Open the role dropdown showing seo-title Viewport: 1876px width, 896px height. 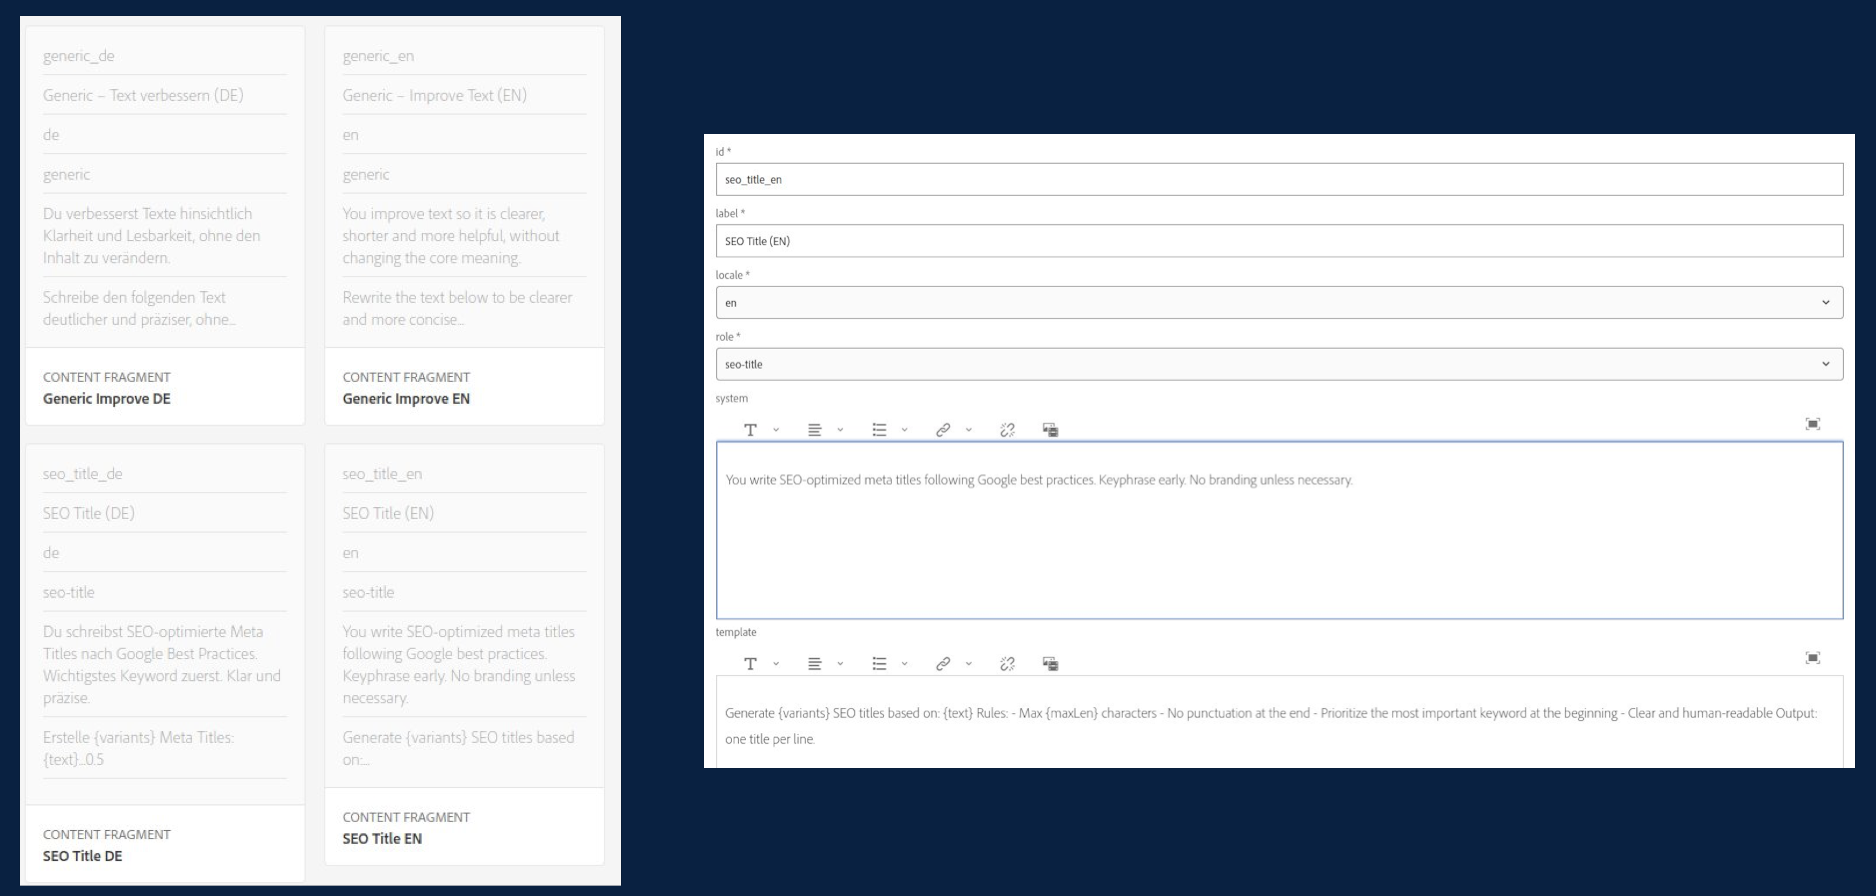(1279, 364)
